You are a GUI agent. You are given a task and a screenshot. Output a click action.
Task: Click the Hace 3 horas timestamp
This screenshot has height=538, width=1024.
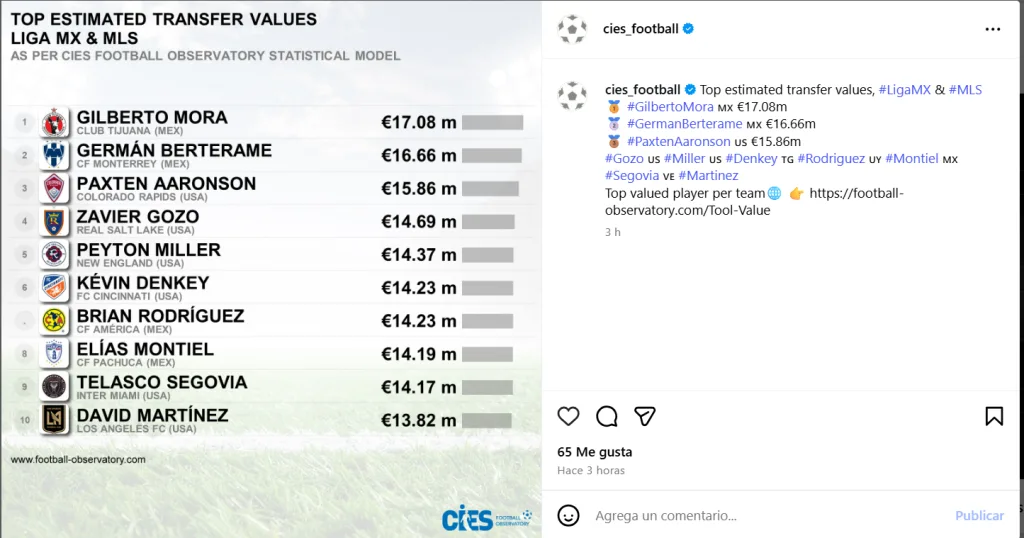pyautogui.click(x=591, y=470)
